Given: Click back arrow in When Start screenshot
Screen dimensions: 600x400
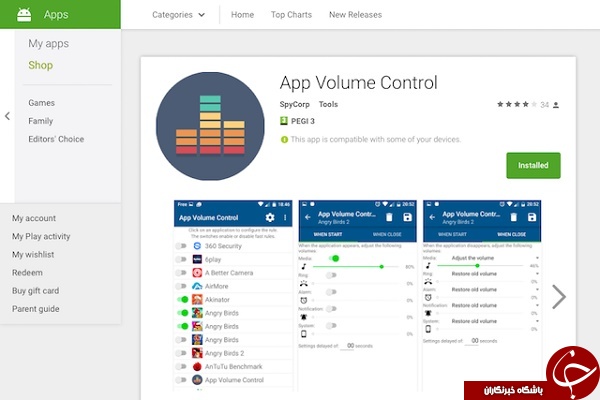Looking at the screenshot, I should (x=308, y=217).
